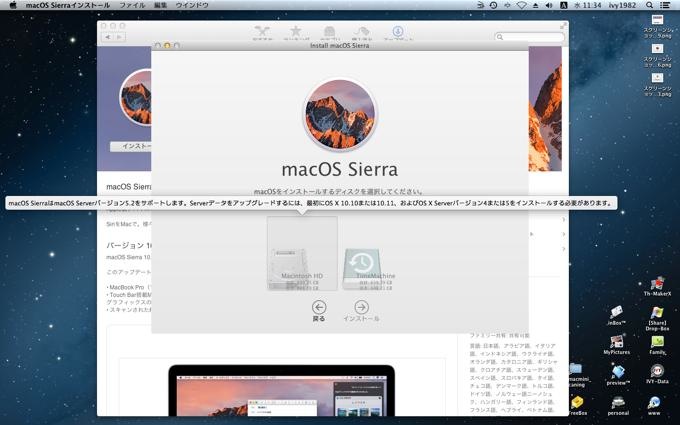Open the App Store Featured toolbar icon

tap(263, 34)
